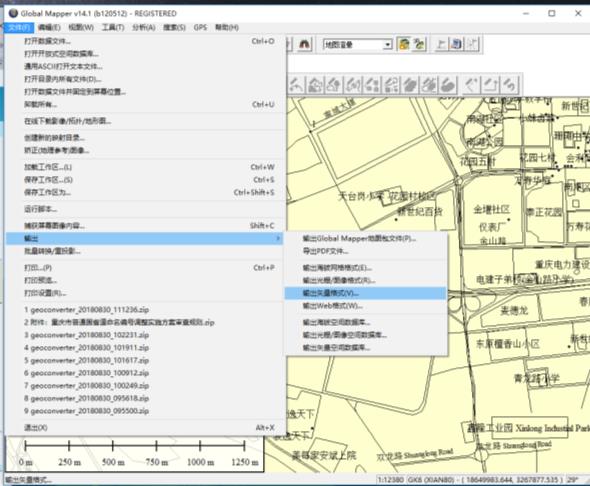Screen dimensions: 590x486
Task: Open the GPS menu
Action: 201,27
